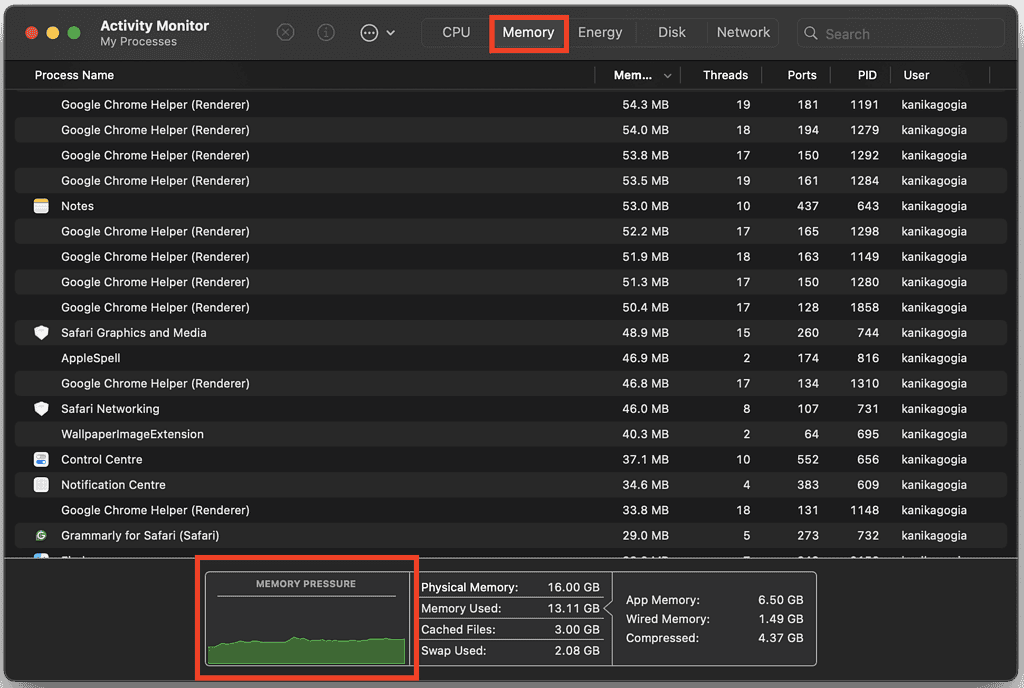Click the Grammarly for Safari icon
This screenshot has height=688, width=1024.
pos(41,535)
